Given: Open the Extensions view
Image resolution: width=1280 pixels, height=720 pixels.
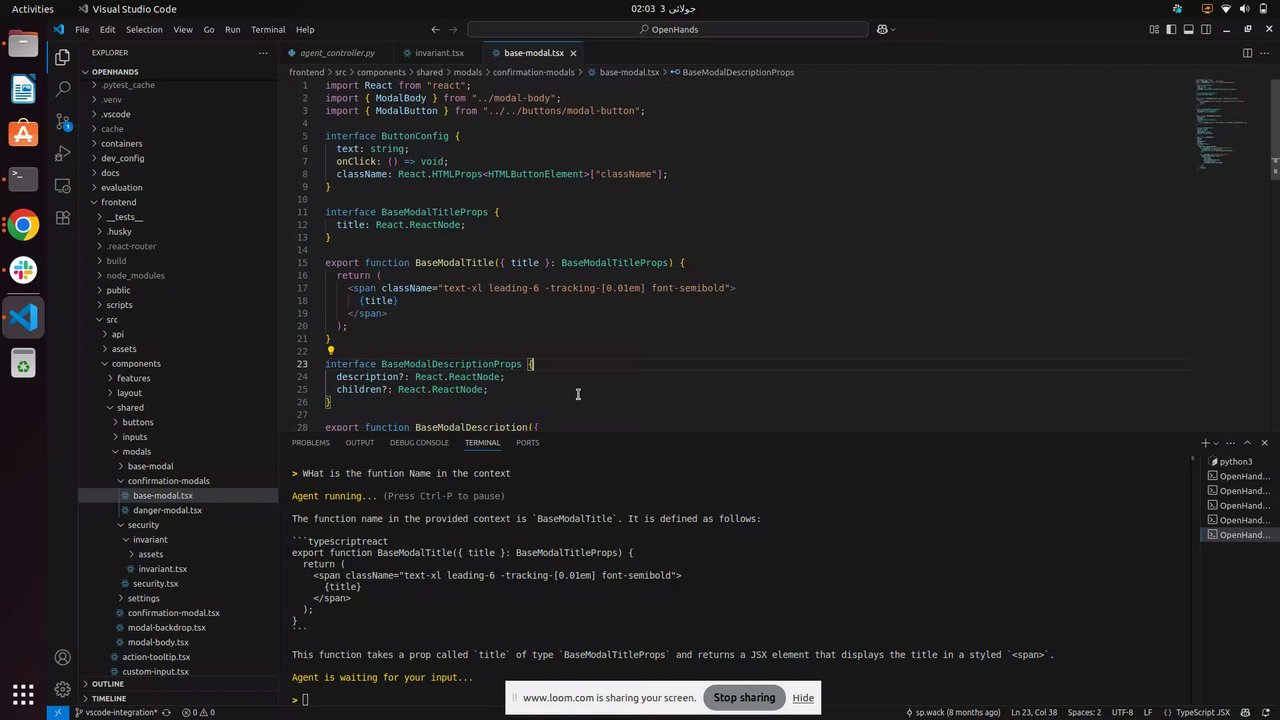Looking at the screenshot, I should (x=62, y=217).
